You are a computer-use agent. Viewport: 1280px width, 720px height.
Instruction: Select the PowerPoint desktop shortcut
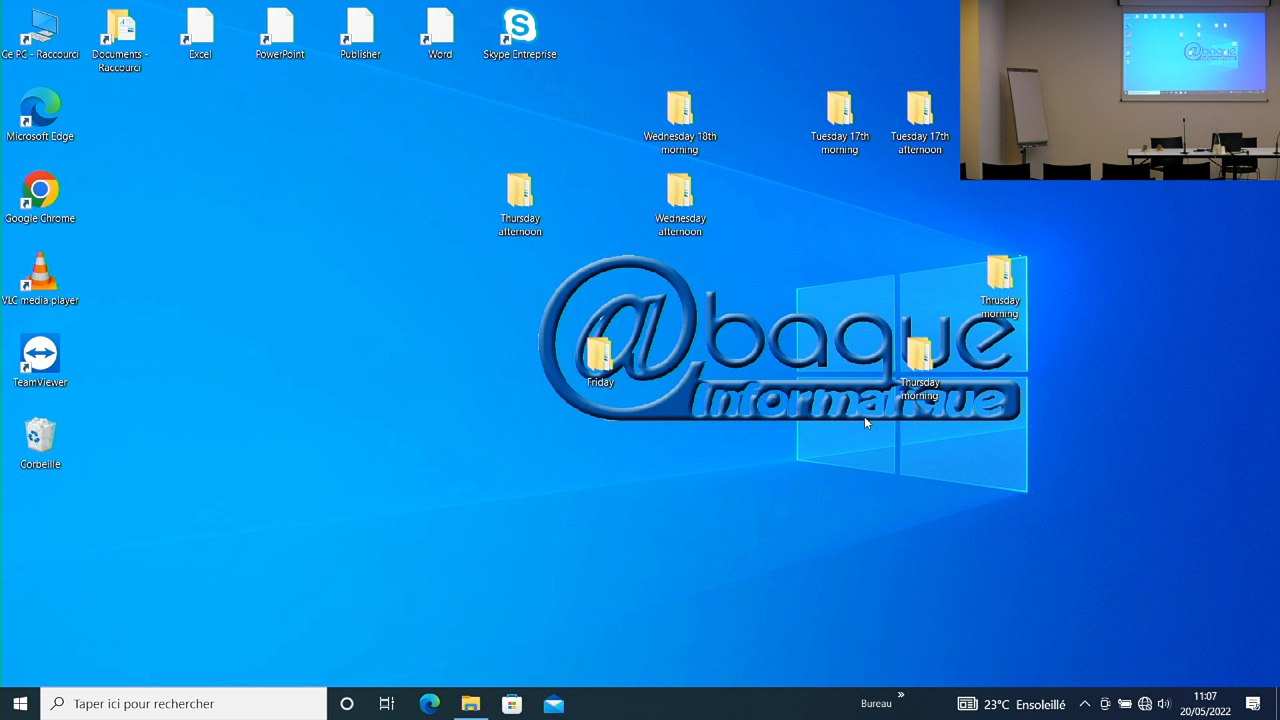click(x=280, y=35)
